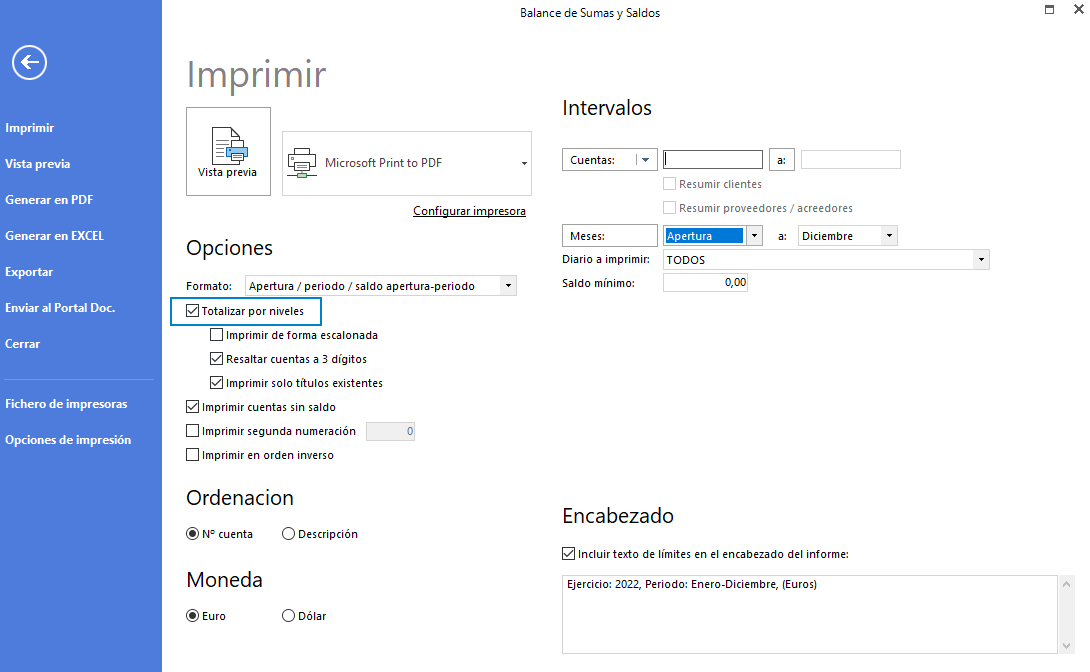The height and width of the screenshot is (672, 1090).
Task: Click the Encabezado header text box
Action: click(810, 614)
